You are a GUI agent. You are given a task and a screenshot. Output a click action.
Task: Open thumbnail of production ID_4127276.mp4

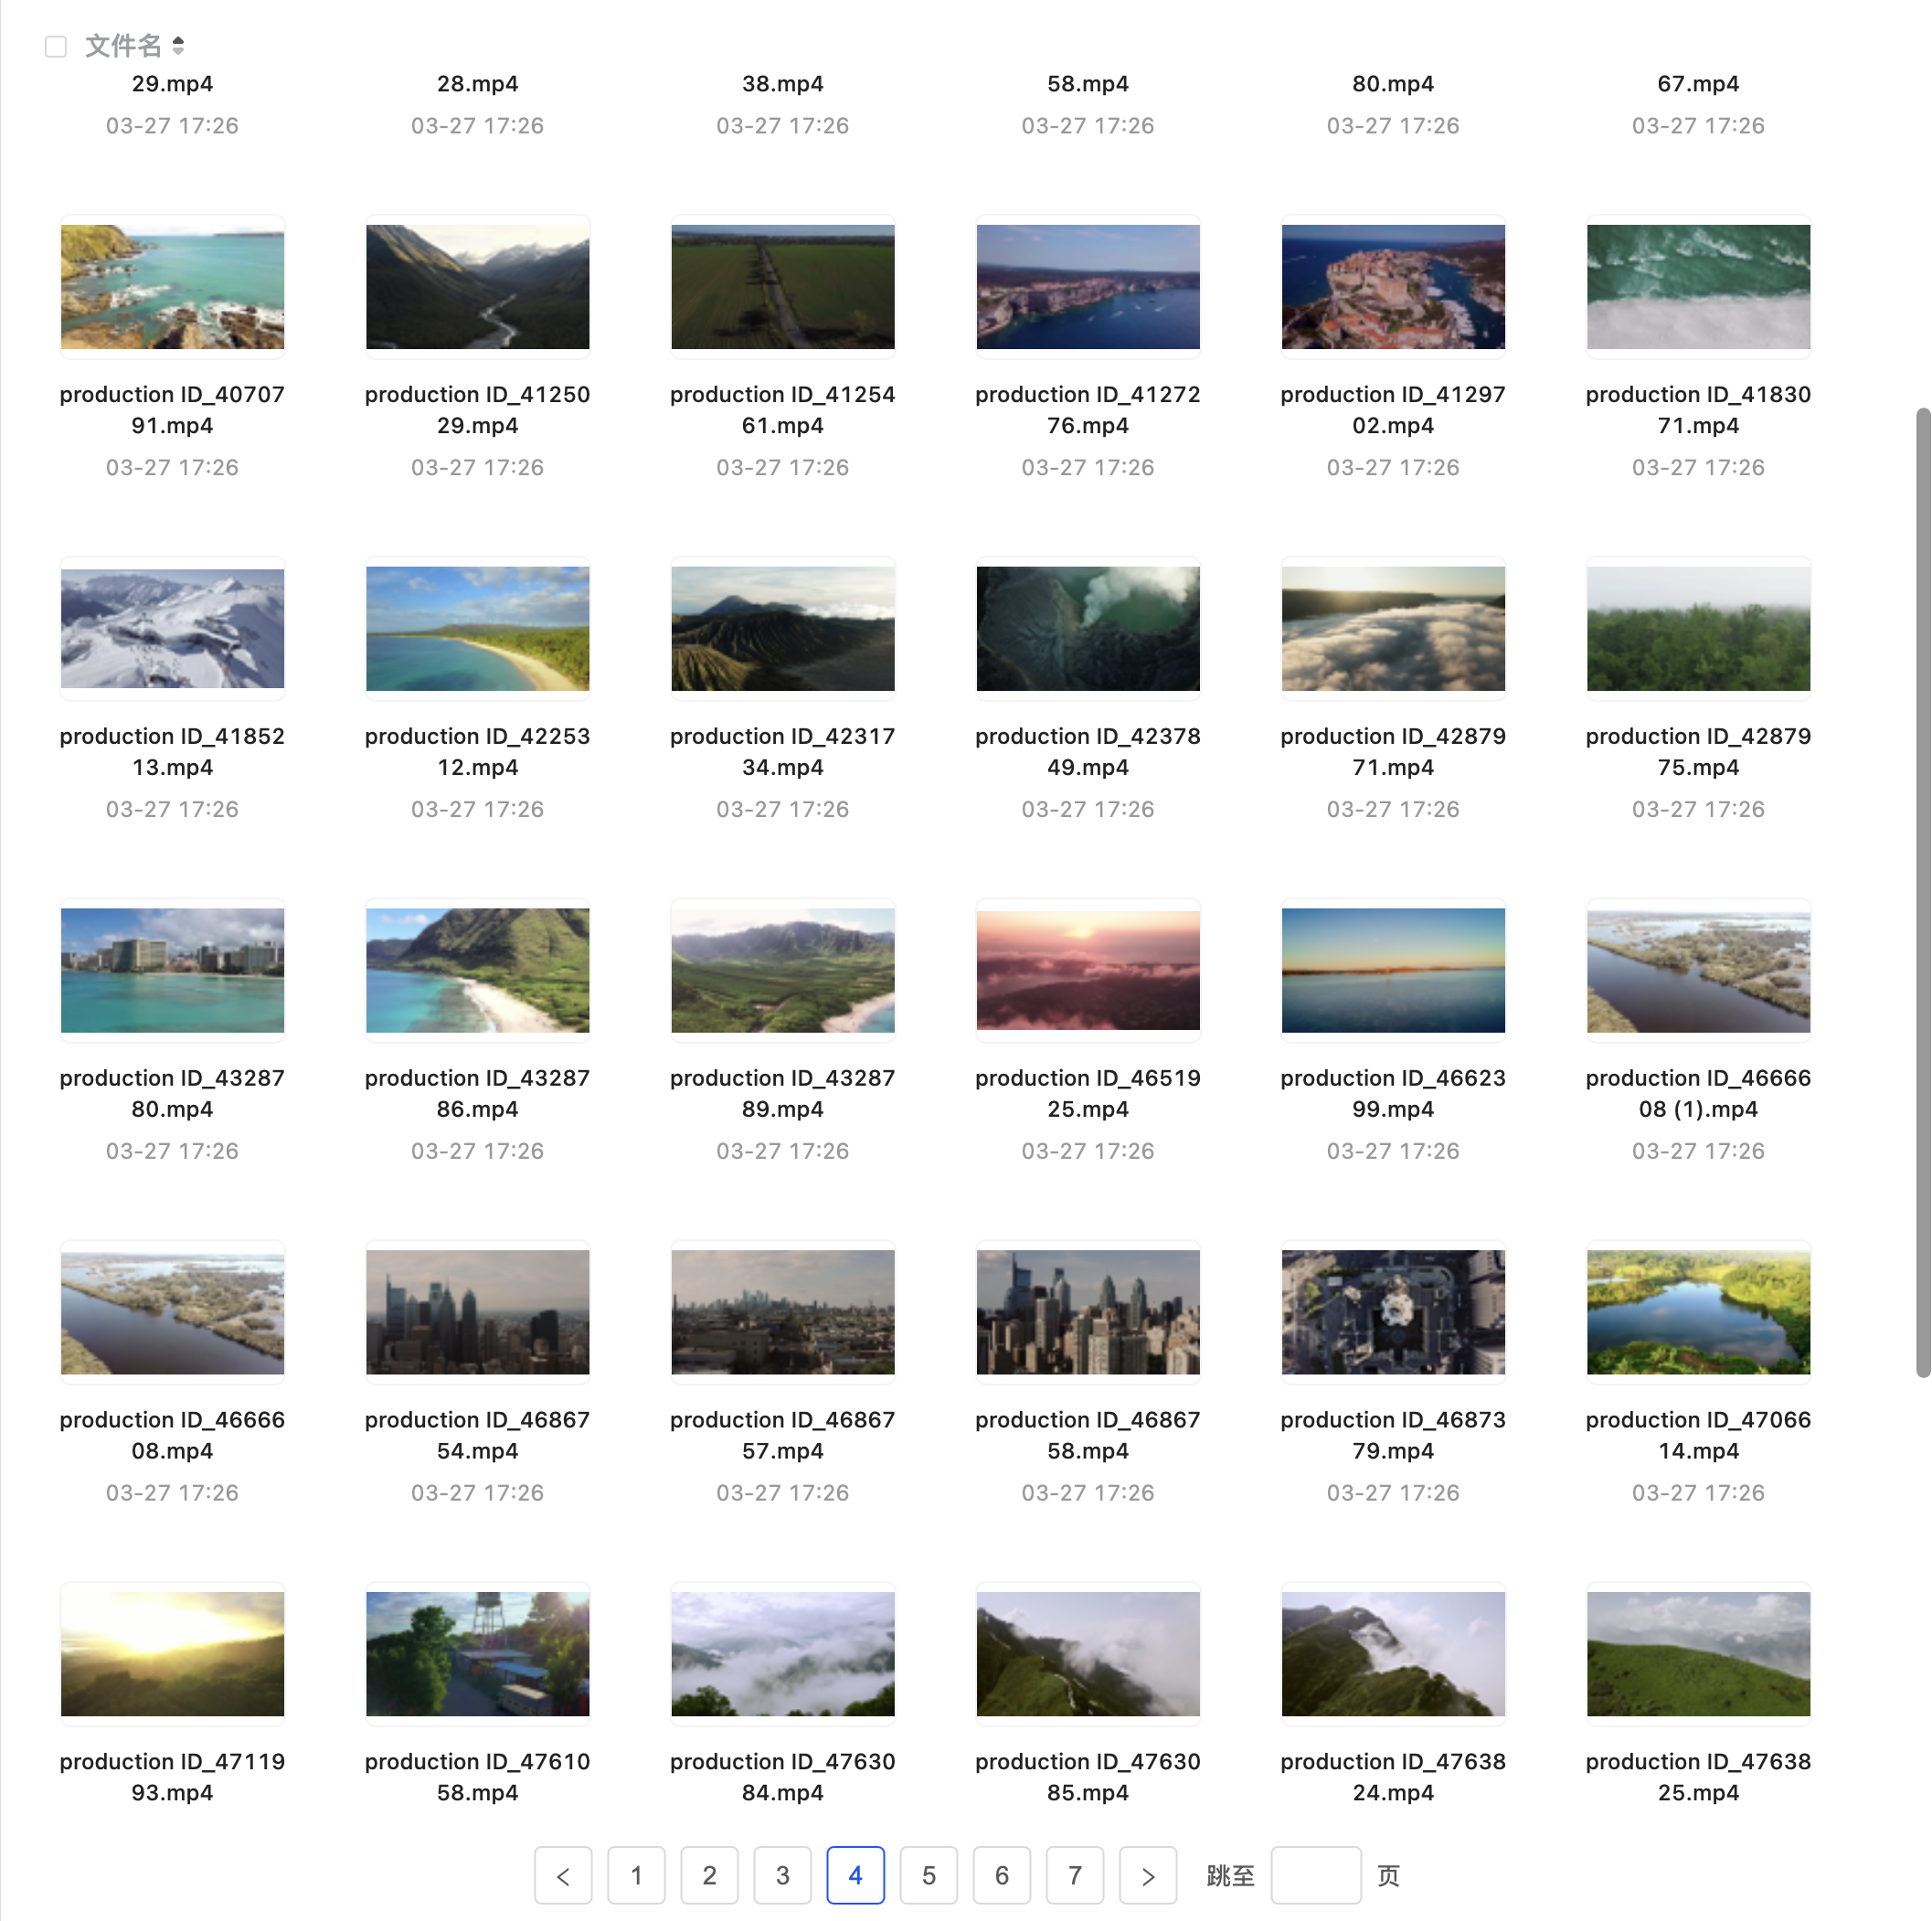(x=1088, y=287)
